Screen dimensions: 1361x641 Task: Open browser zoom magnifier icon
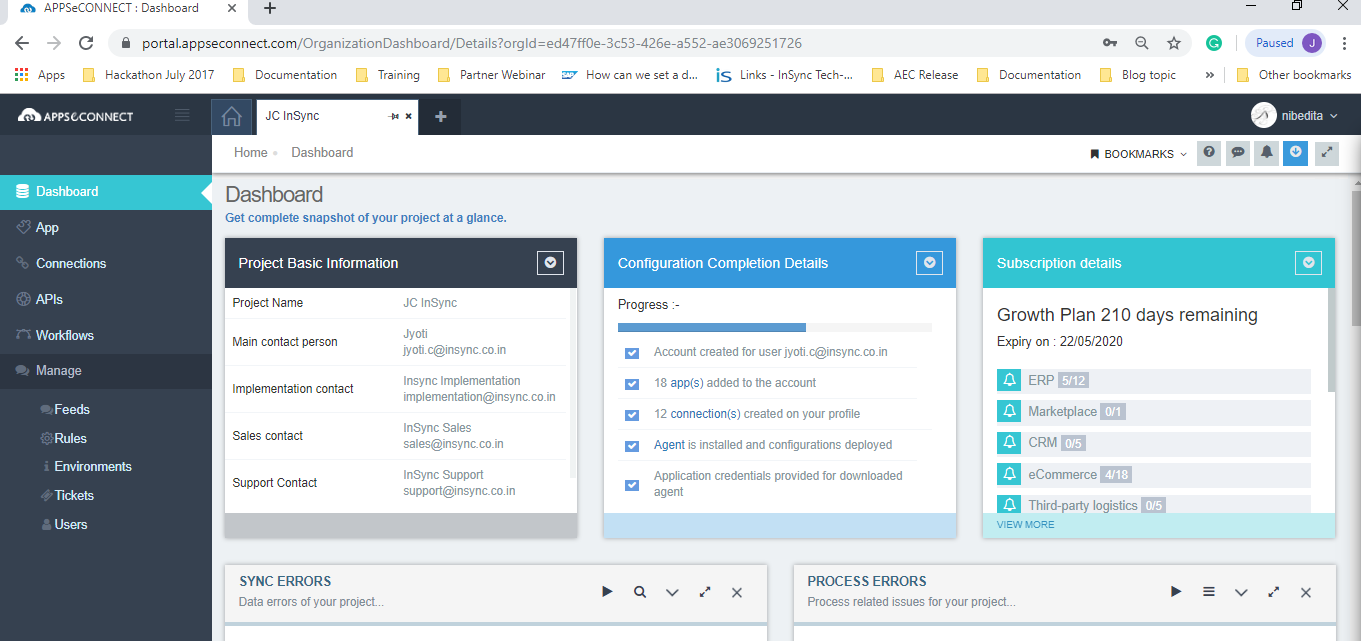click(x=1142, y=43)
